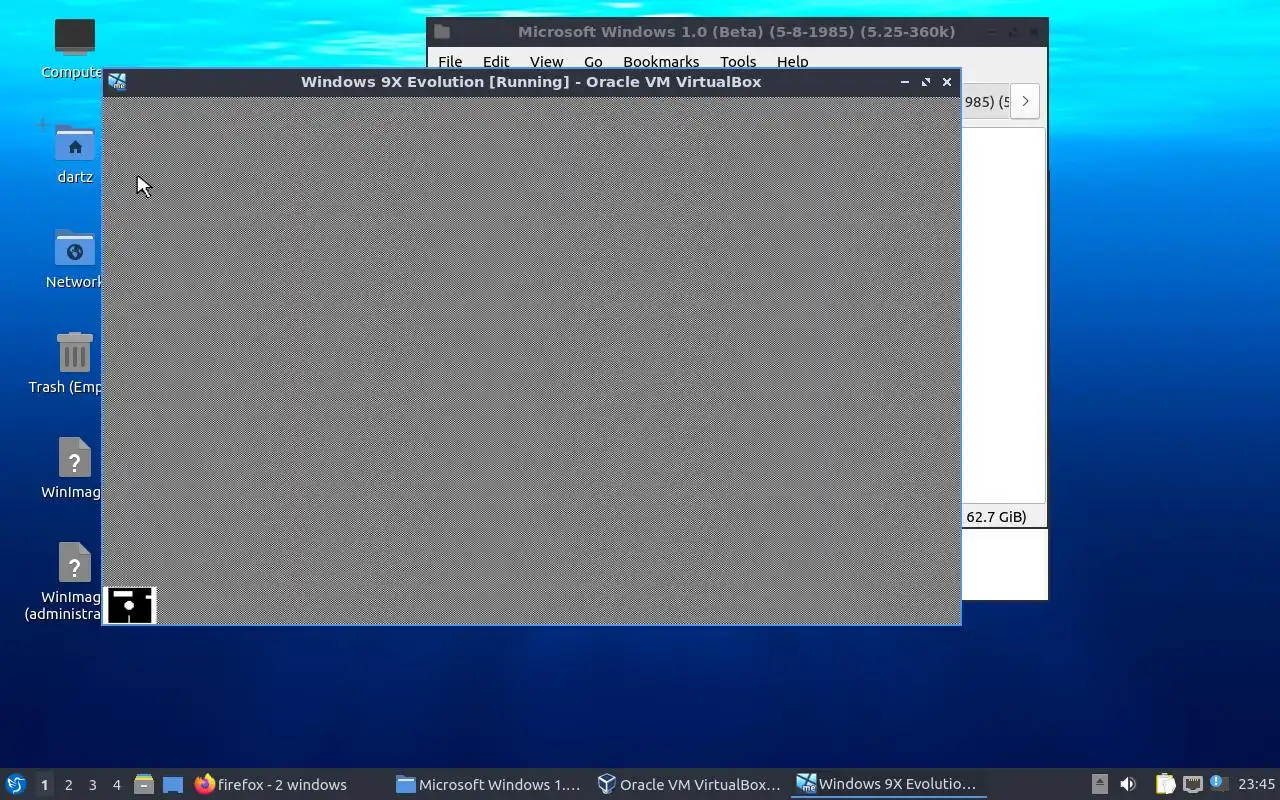This screenshot has height=800, width=1280.
Task: Switch to virtual desktop 2
Action: tap(68, 785)
